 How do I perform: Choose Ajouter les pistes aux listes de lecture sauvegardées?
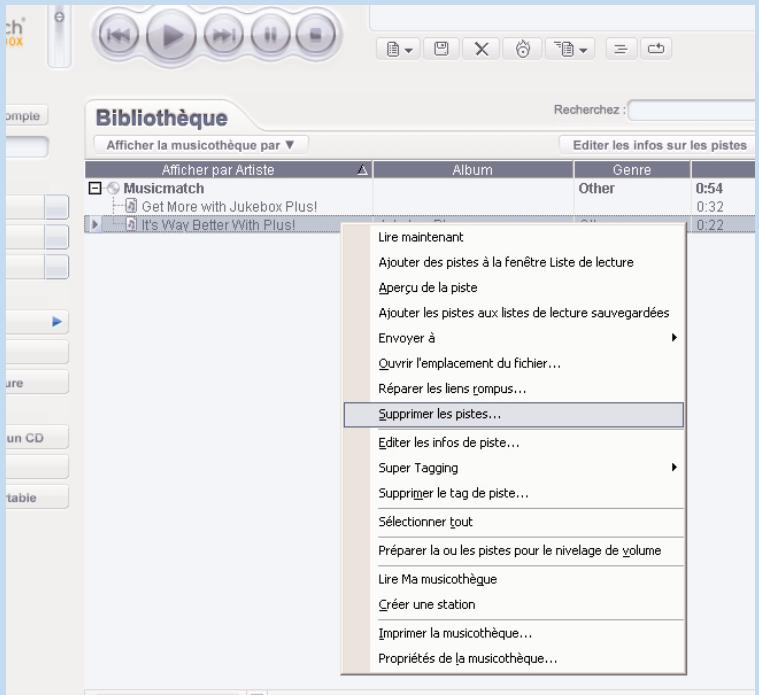pyautogui.click(x=514, y=313)
